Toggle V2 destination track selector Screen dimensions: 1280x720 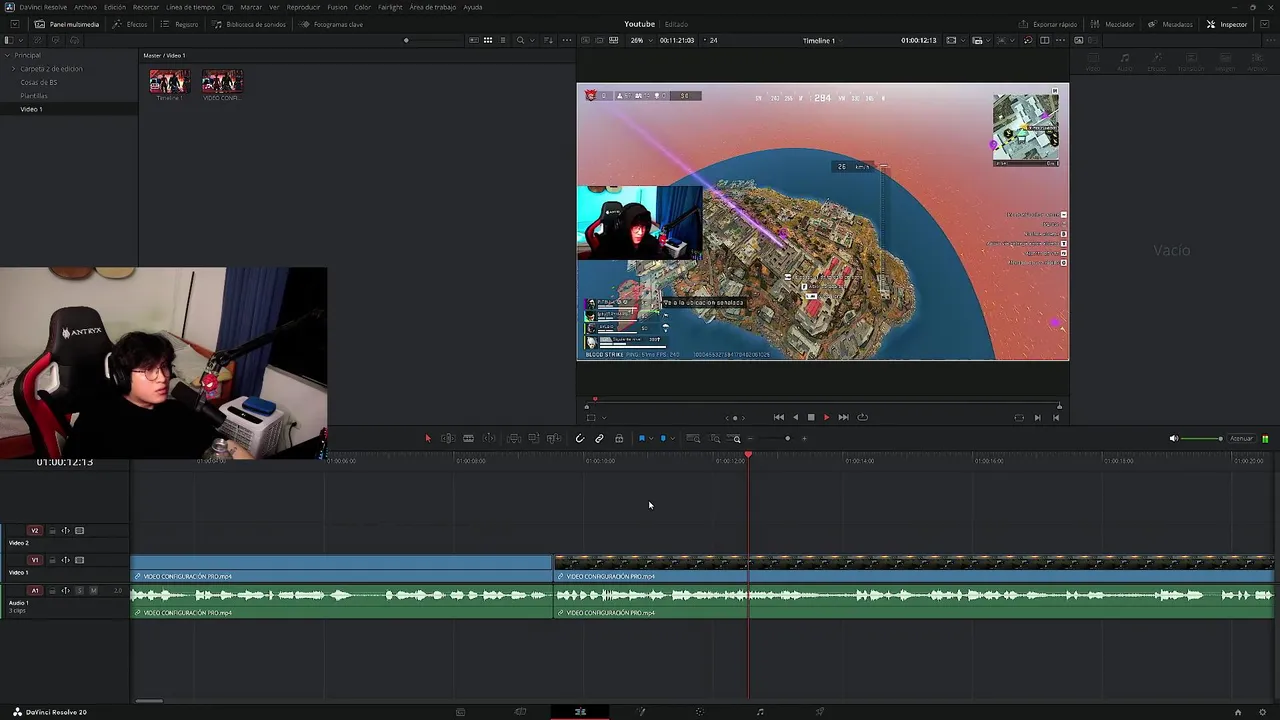click(x=35, y=531)
